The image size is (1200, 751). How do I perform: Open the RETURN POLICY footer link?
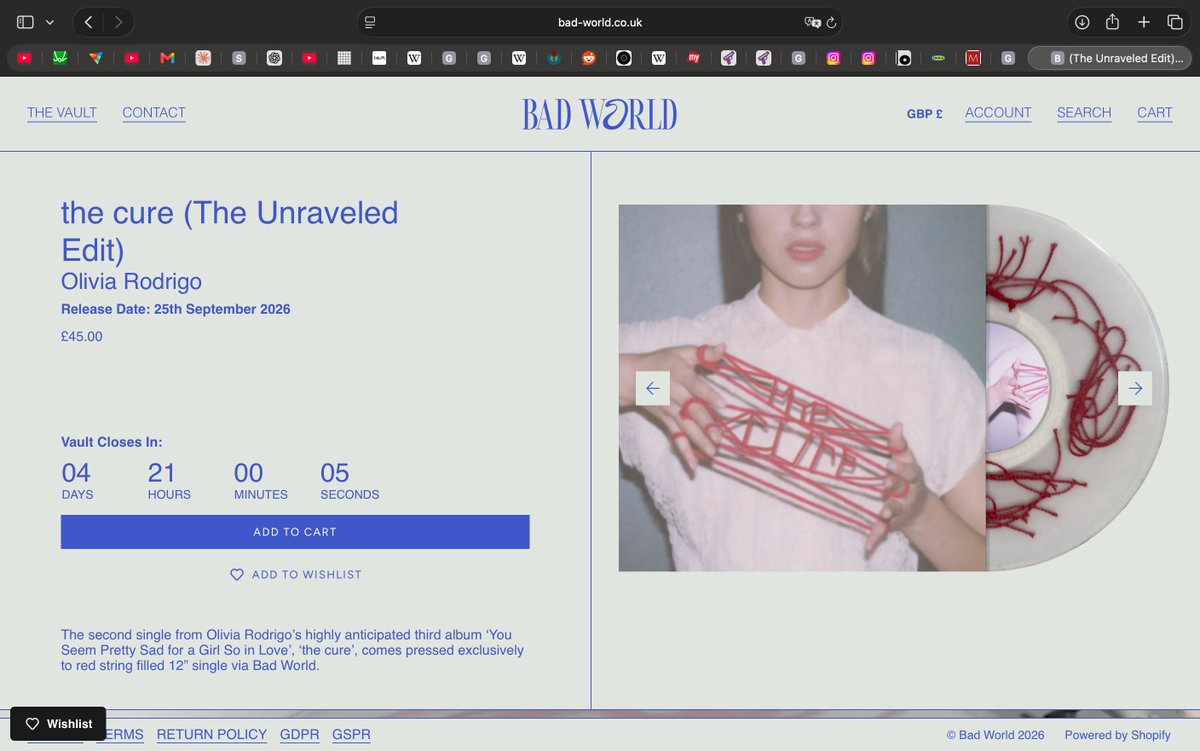(212, 735)
